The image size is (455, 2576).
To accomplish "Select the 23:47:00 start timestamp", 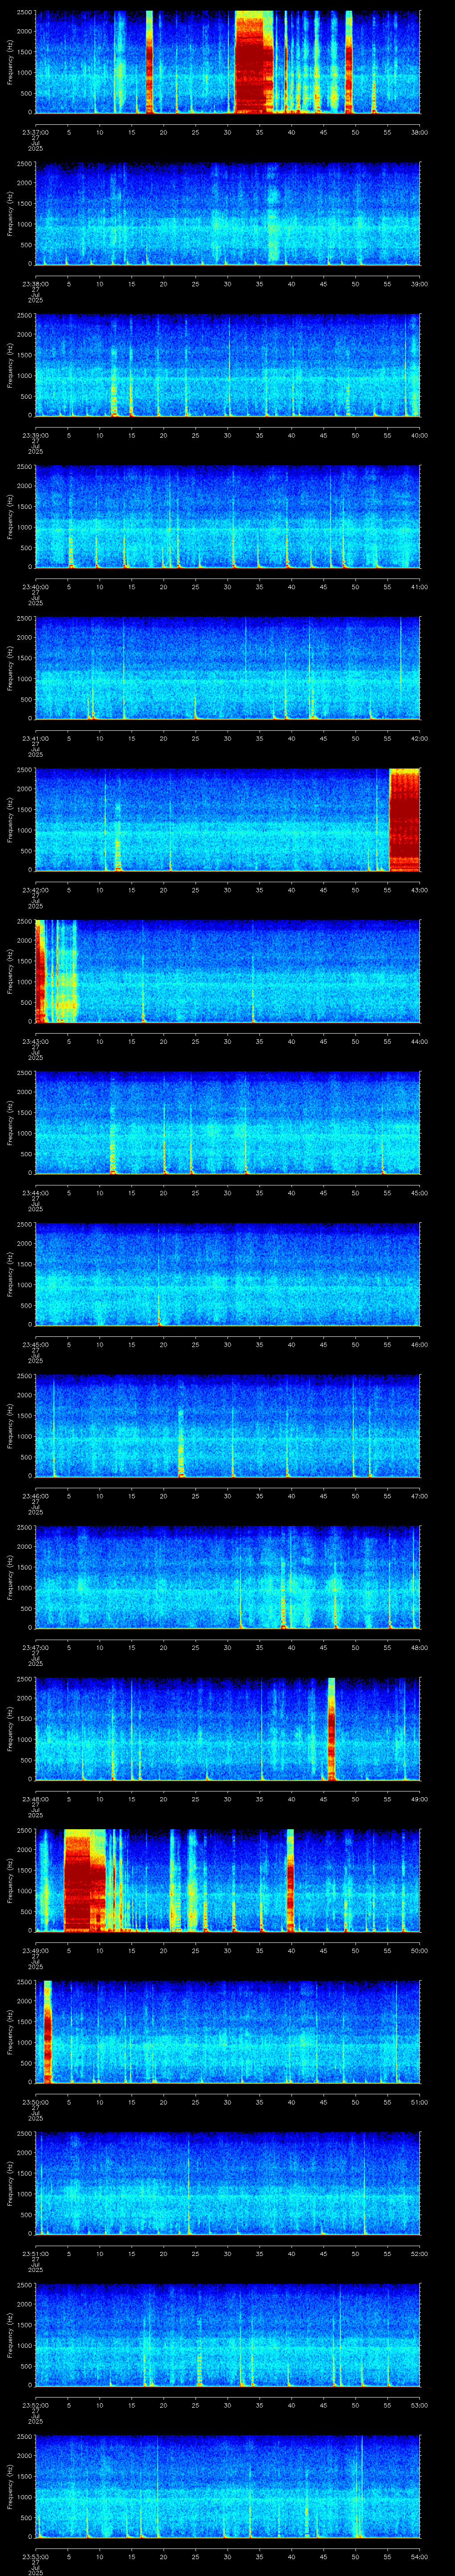I will point(35,1647).
